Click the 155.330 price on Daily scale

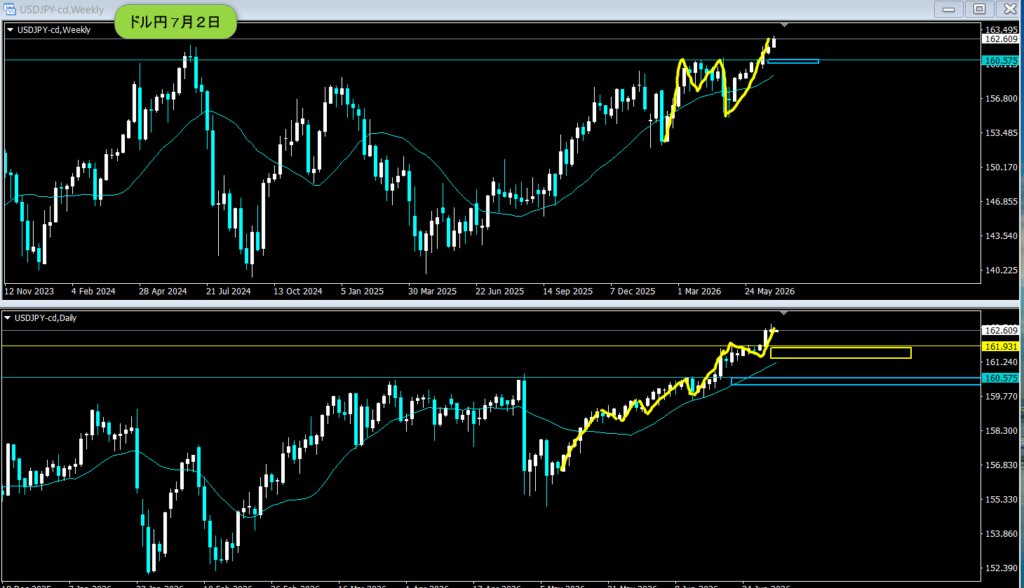coord(1000,499)
